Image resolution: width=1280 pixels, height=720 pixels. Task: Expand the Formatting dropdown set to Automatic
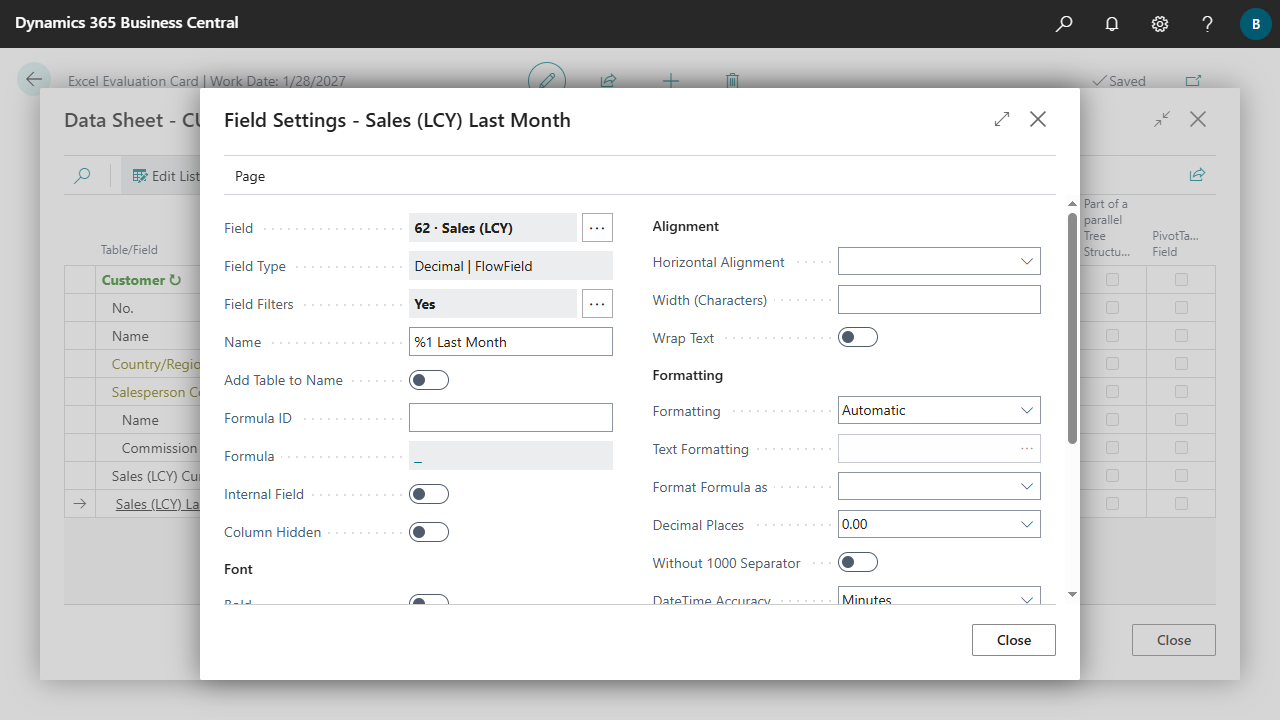(939, 410)
